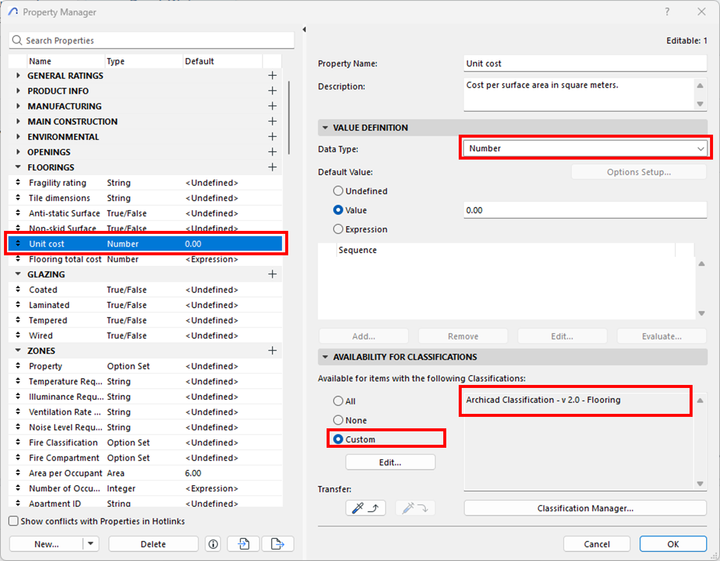
Task: Add property to PRODUCT INFO group
Action: pyautogui.click(x=272, y=91)
